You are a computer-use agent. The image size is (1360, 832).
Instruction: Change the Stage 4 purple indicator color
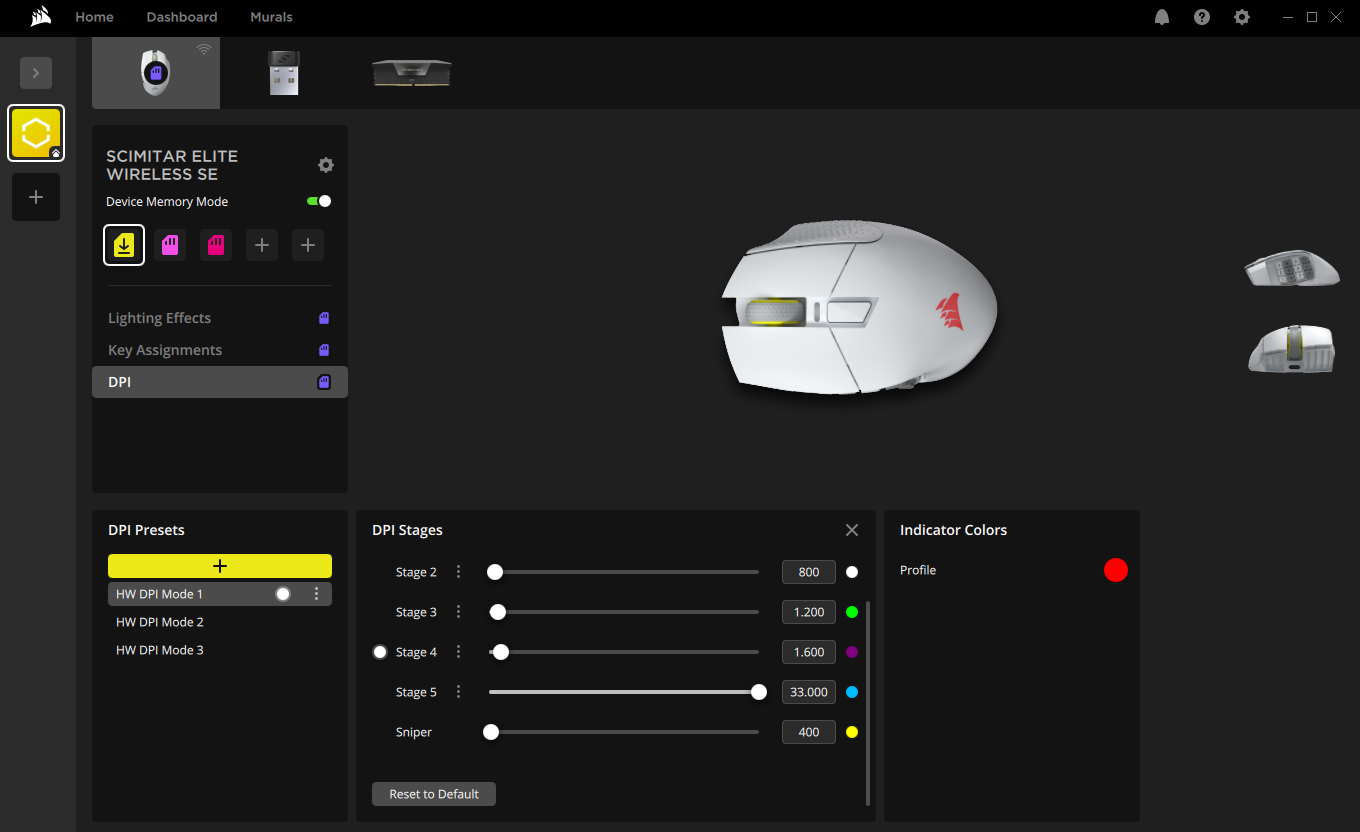[852, 652]
